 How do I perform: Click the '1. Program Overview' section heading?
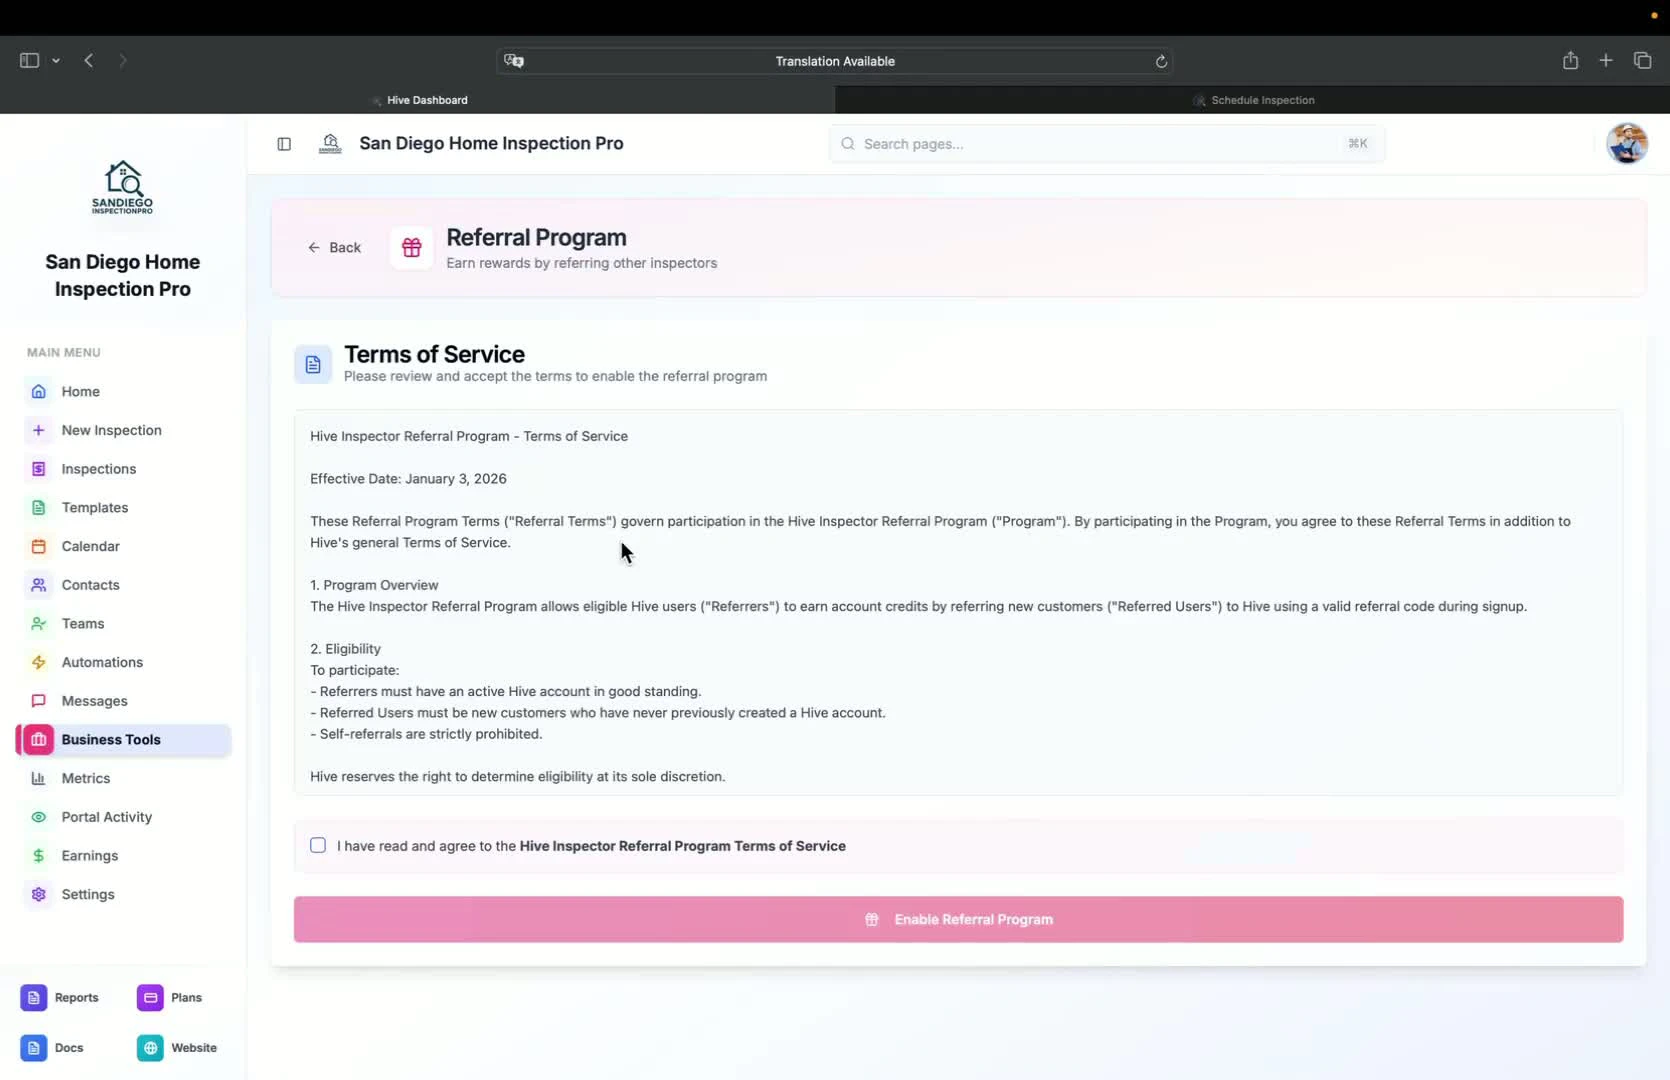374,585
